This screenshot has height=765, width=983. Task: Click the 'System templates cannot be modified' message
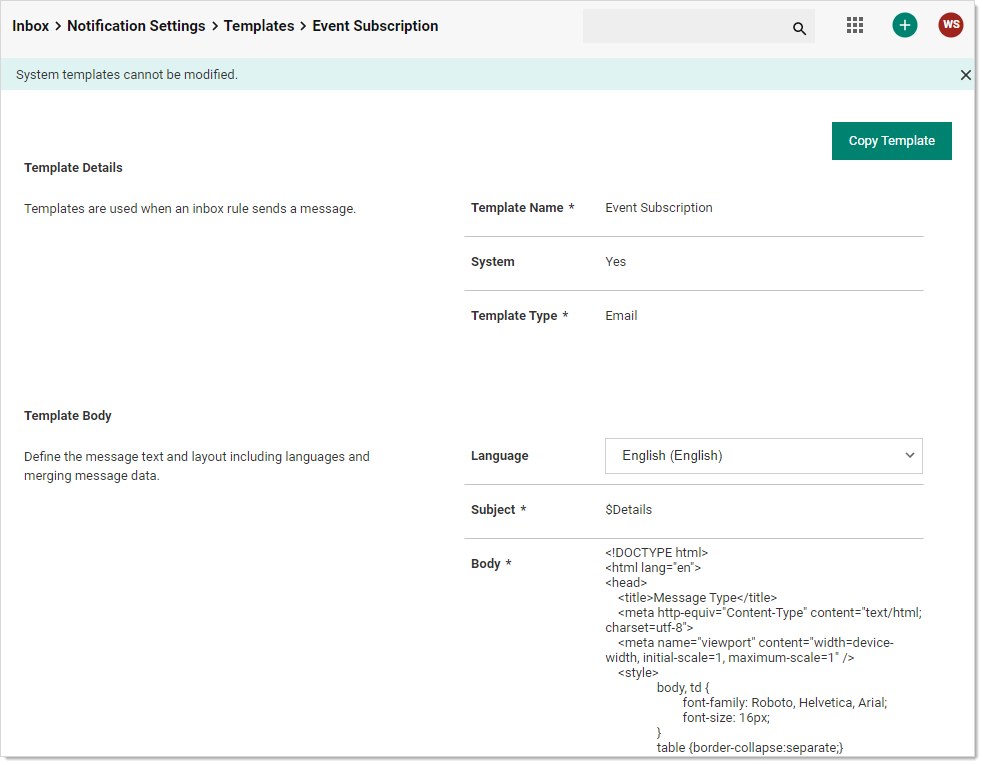[127, 75]
